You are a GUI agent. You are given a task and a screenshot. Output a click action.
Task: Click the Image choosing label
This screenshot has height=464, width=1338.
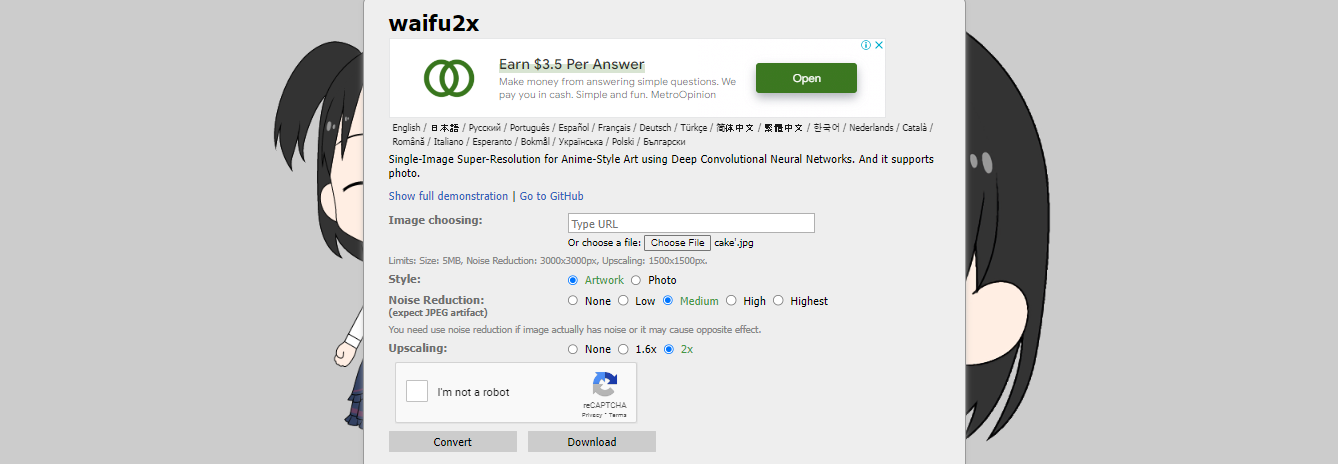pos(435,220)
